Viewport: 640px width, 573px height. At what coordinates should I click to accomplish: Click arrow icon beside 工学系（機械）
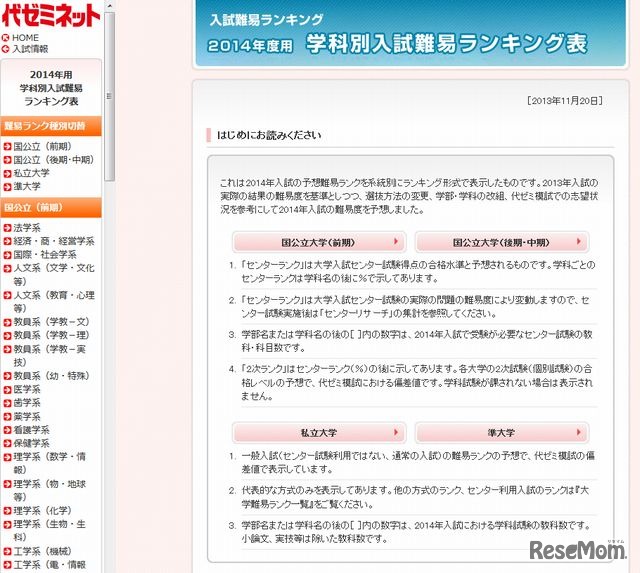pos(7,552)
